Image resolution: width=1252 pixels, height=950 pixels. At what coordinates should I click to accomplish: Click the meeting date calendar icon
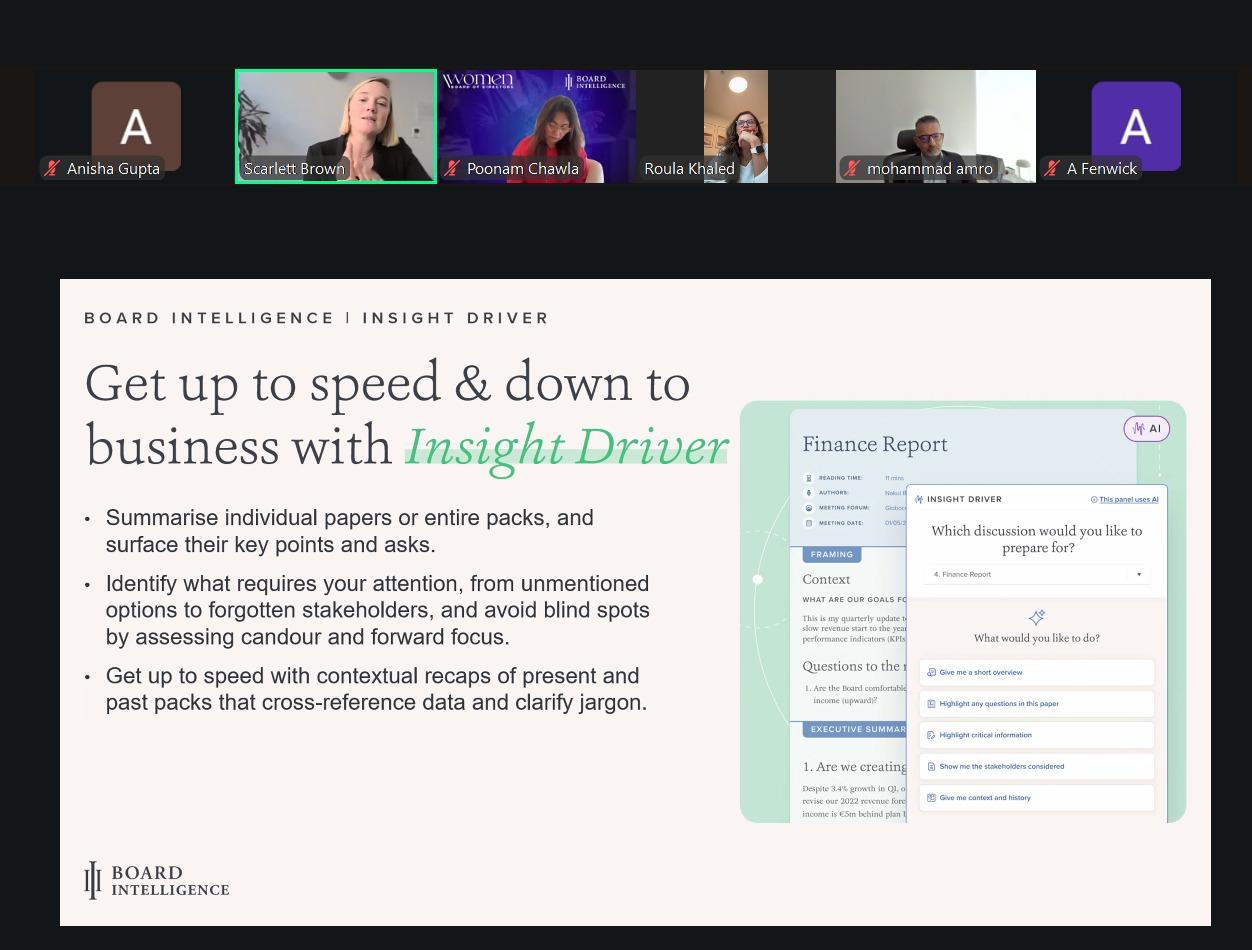click(809, 523)
